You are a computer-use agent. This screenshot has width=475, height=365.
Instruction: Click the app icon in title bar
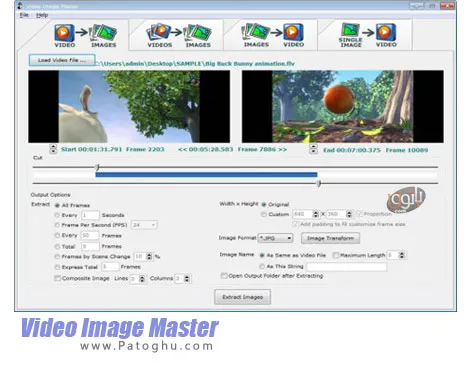[21, 6]
